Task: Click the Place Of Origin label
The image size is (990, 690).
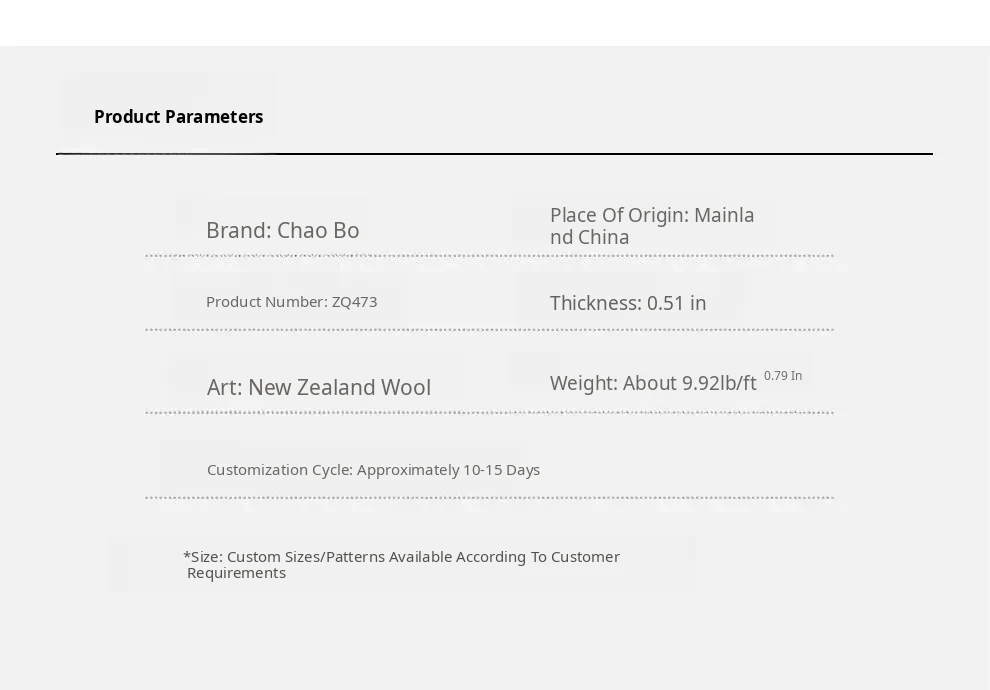Action: point(619,215)
